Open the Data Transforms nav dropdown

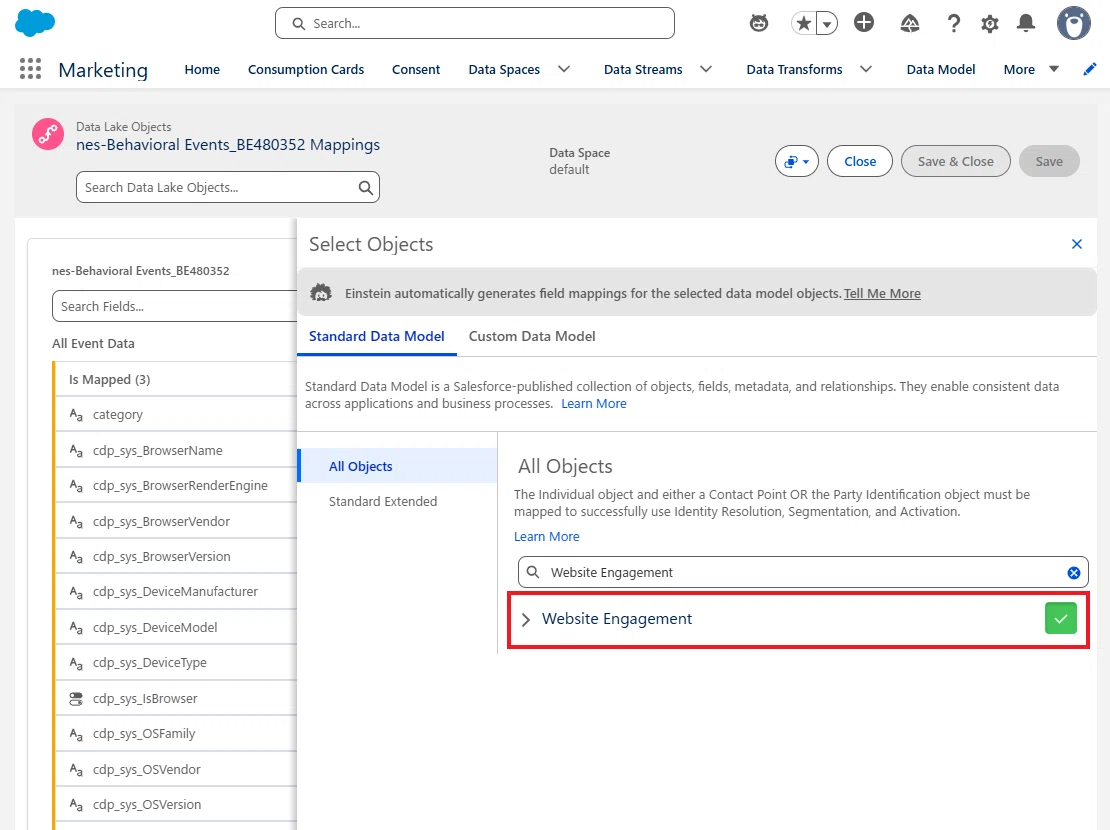[866, 69]
